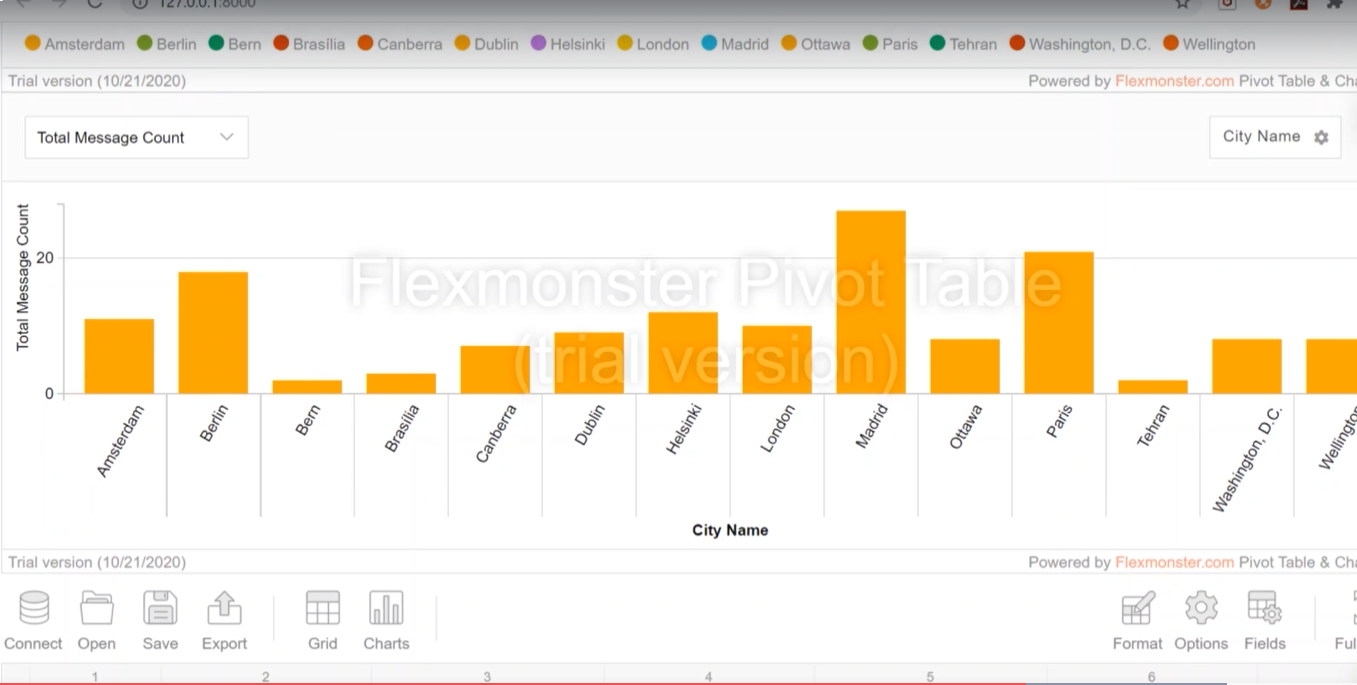The image size is (1357, 685).
Task: Open the top Flexmonster.com link
Action: (1174, 81)
